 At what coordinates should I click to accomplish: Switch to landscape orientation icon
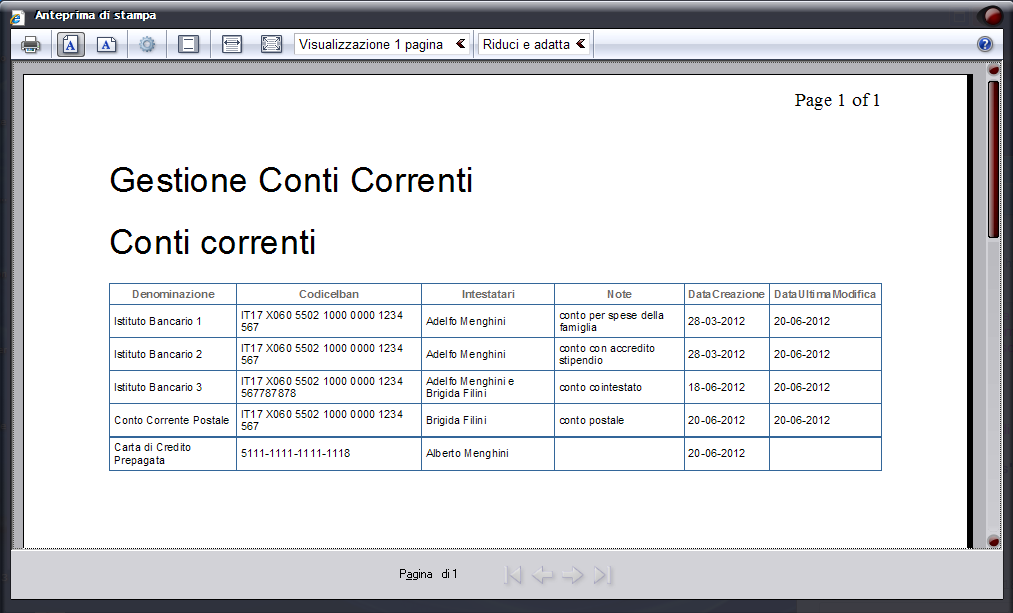(107, 45)
